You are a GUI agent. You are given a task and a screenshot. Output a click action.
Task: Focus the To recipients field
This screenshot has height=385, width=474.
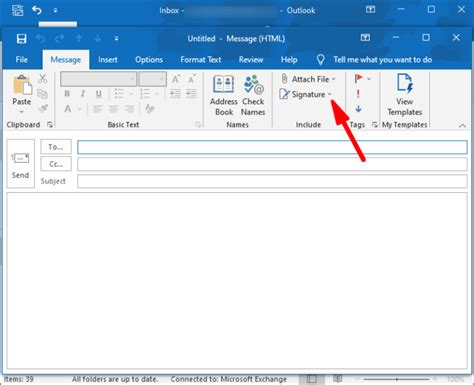272,147
